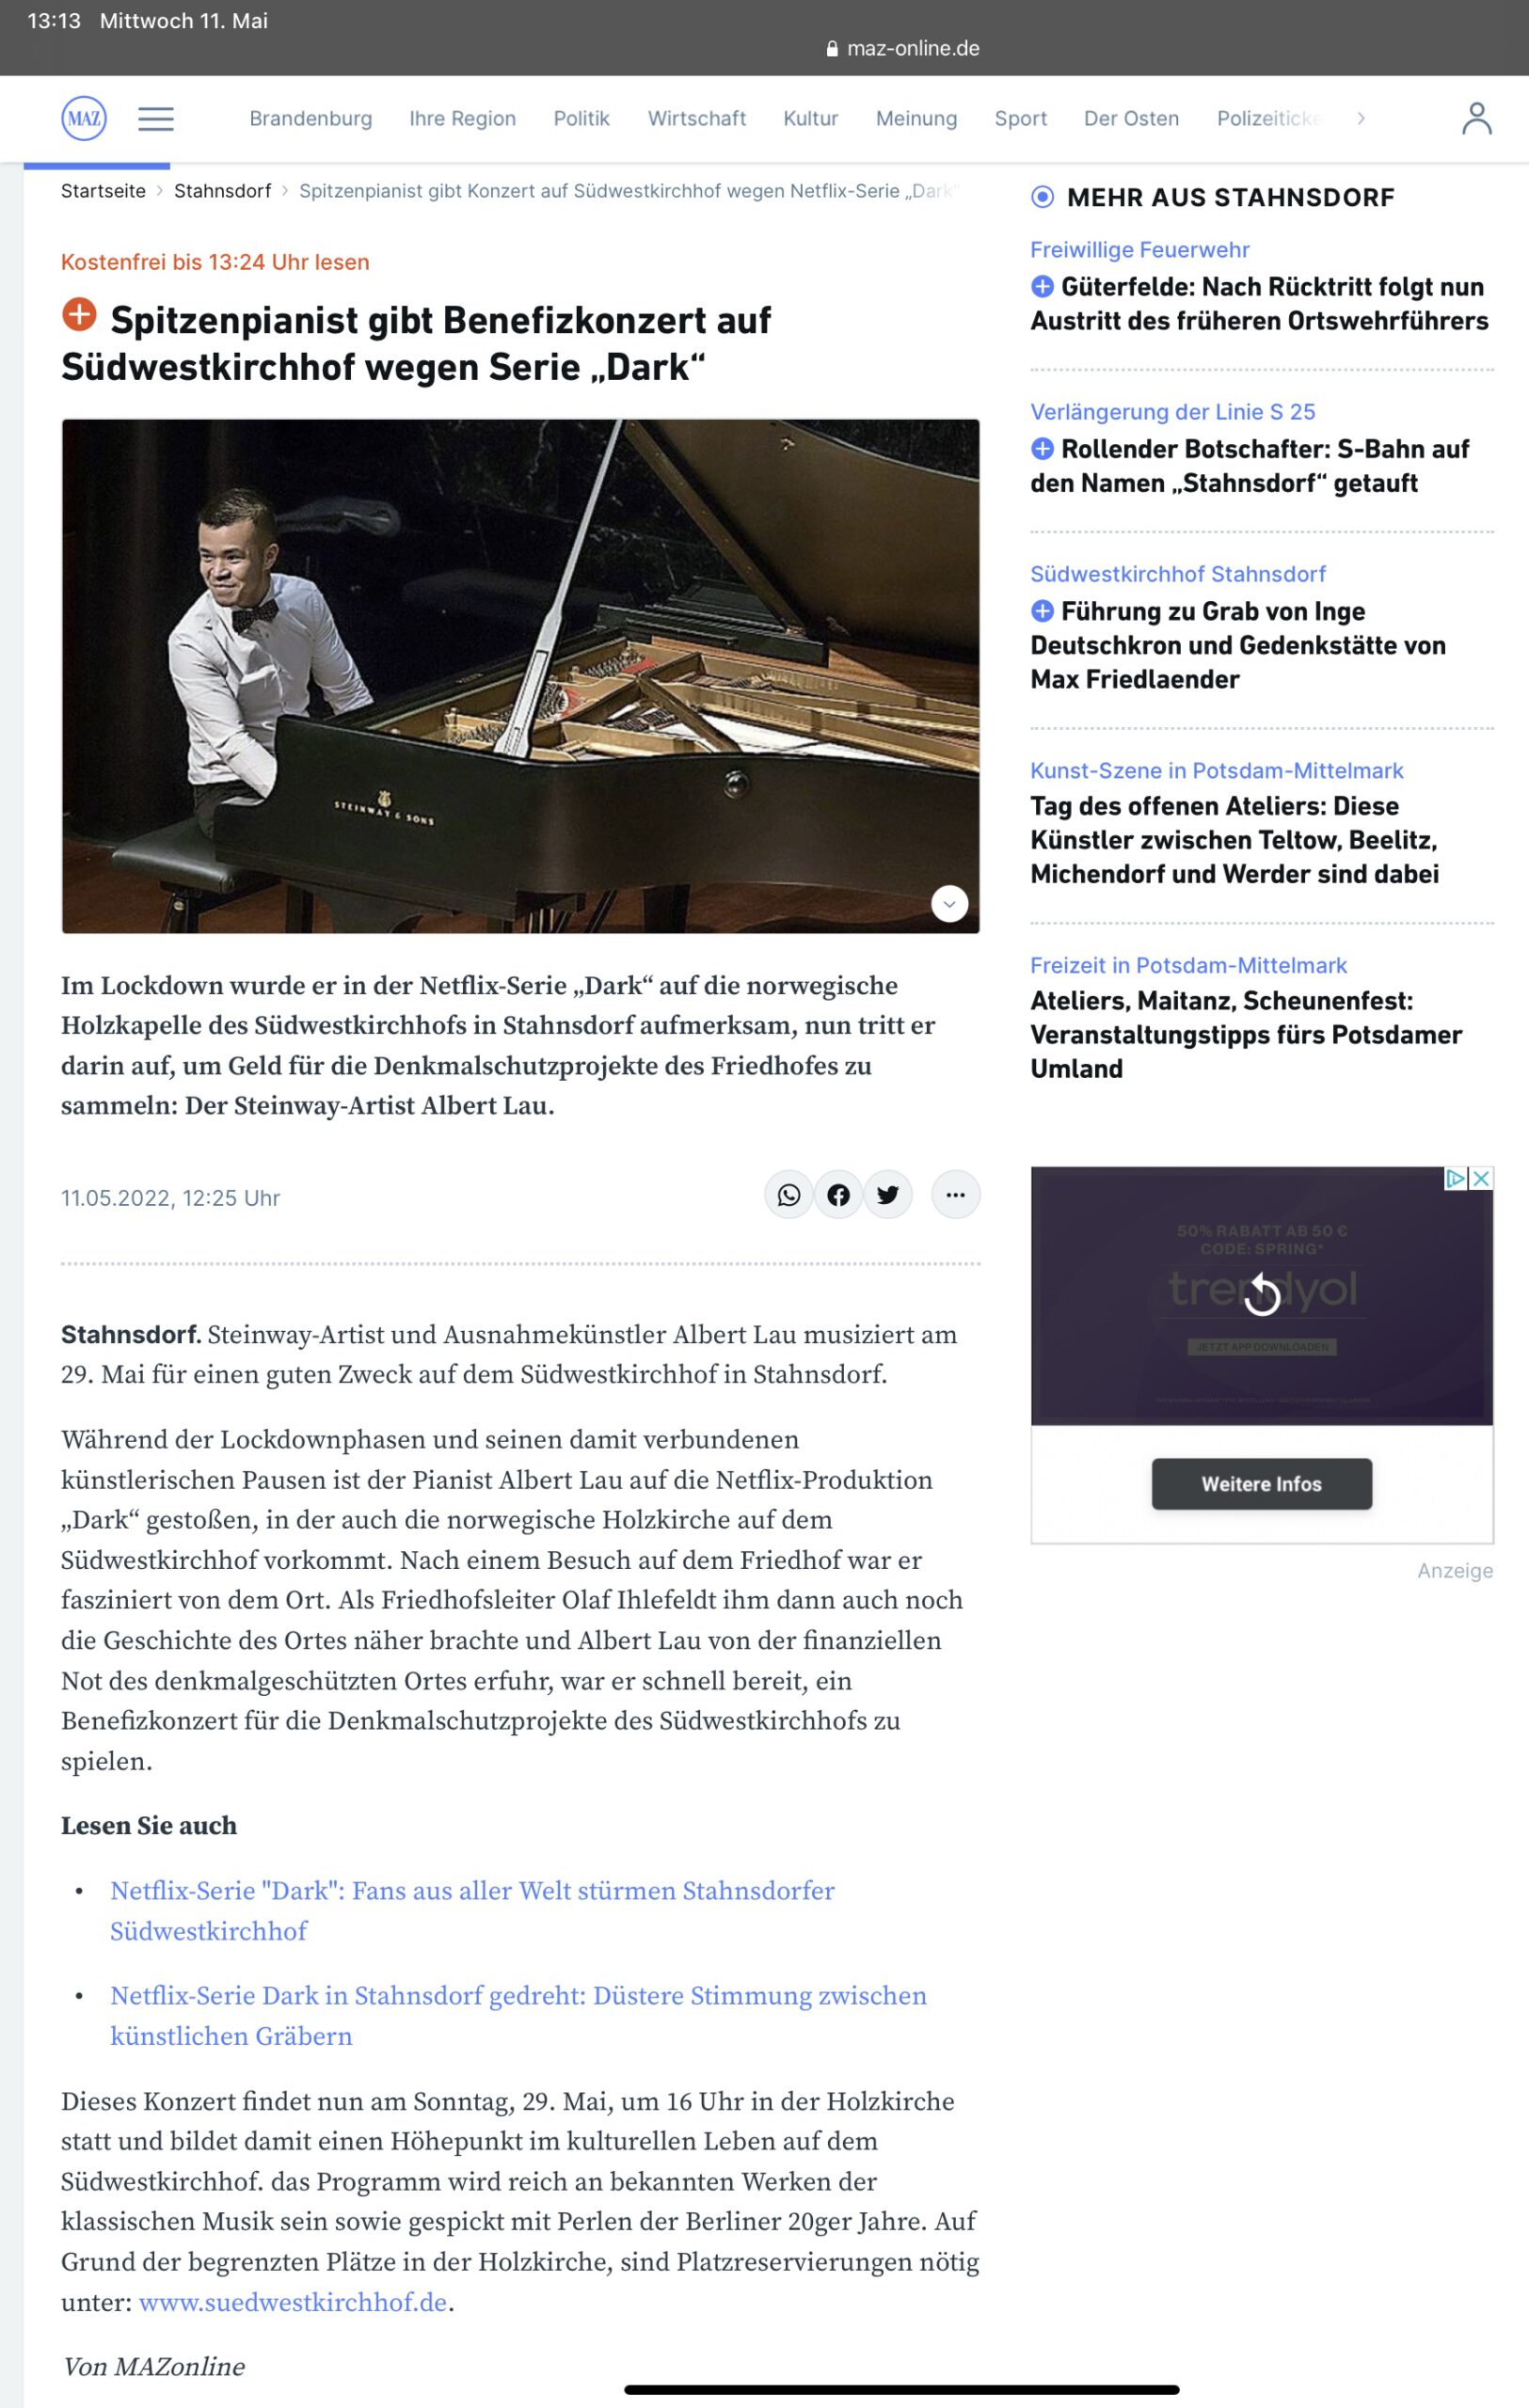The image size is (1529, 2408).
Task: Open www.suedwestkirchhof.de link
Action: (293, 2302)
